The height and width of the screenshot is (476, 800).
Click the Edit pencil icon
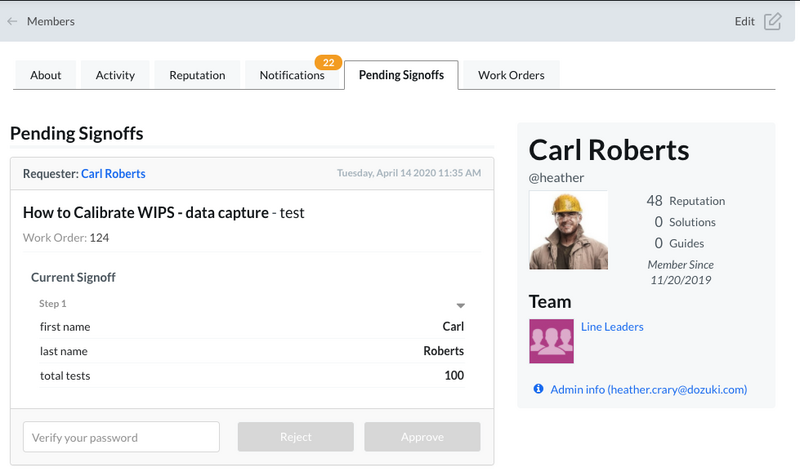772,21
